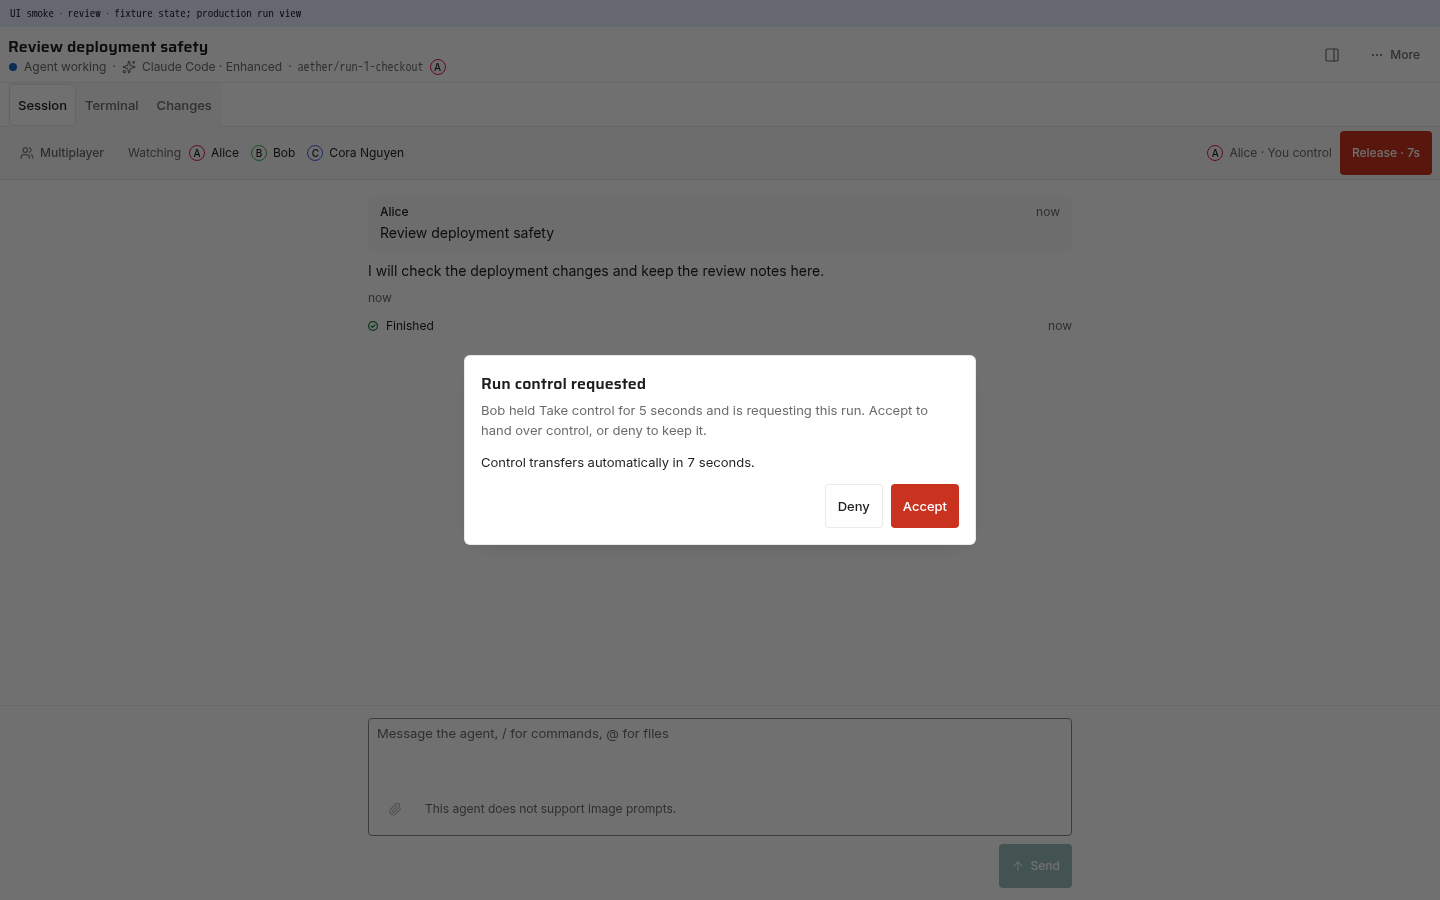The height and width of the screenshot is (900, 1440).
Task: Click the Finished status label
Action: click(410, 326)
